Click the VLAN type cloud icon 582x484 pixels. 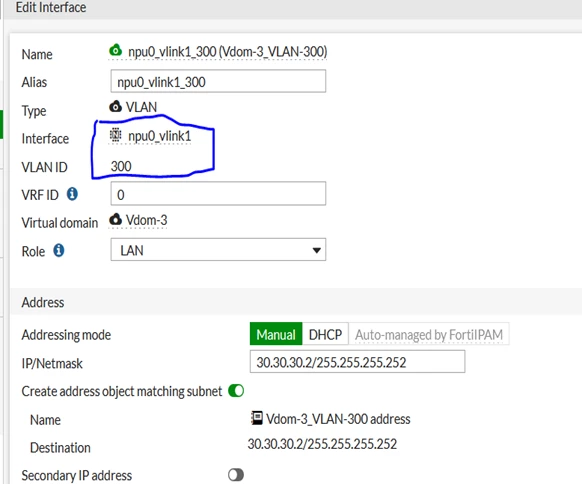[115, 107]
